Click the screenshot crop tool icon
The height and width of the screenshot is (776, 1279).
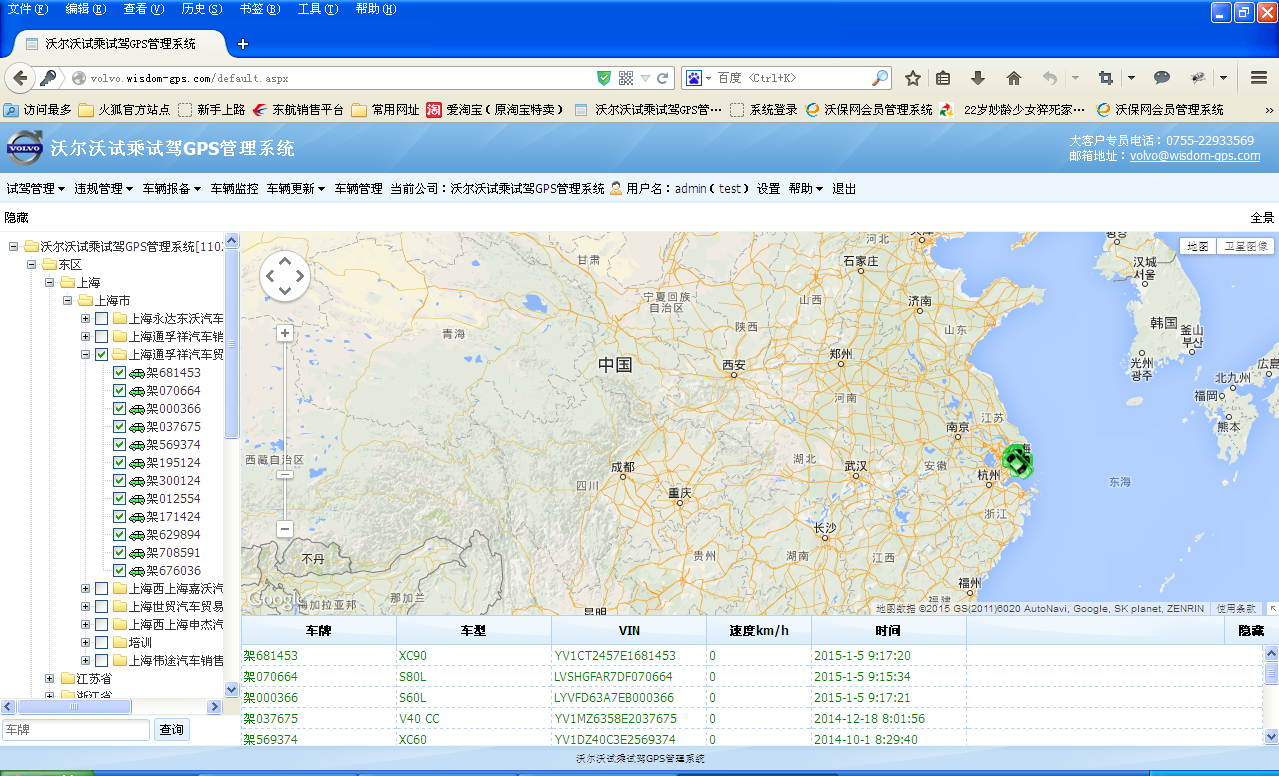point(1105,78)
